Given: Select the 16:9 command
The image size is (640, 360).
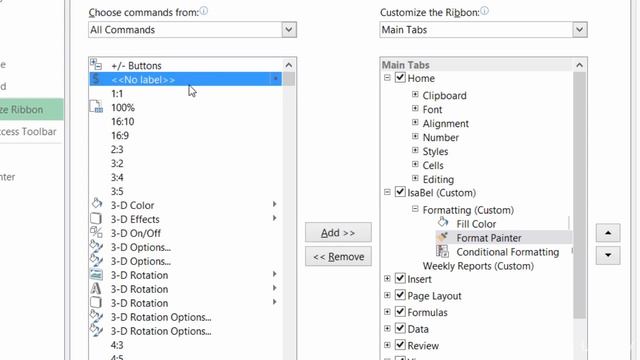Looking at the screenshot, I should [x=120, y=136].
